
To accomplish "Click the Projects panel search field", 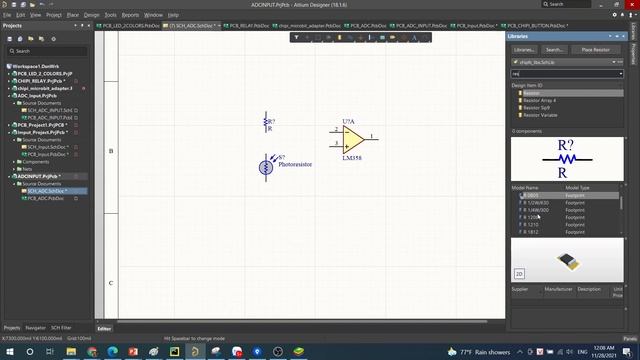I will (x=47, y=51).
